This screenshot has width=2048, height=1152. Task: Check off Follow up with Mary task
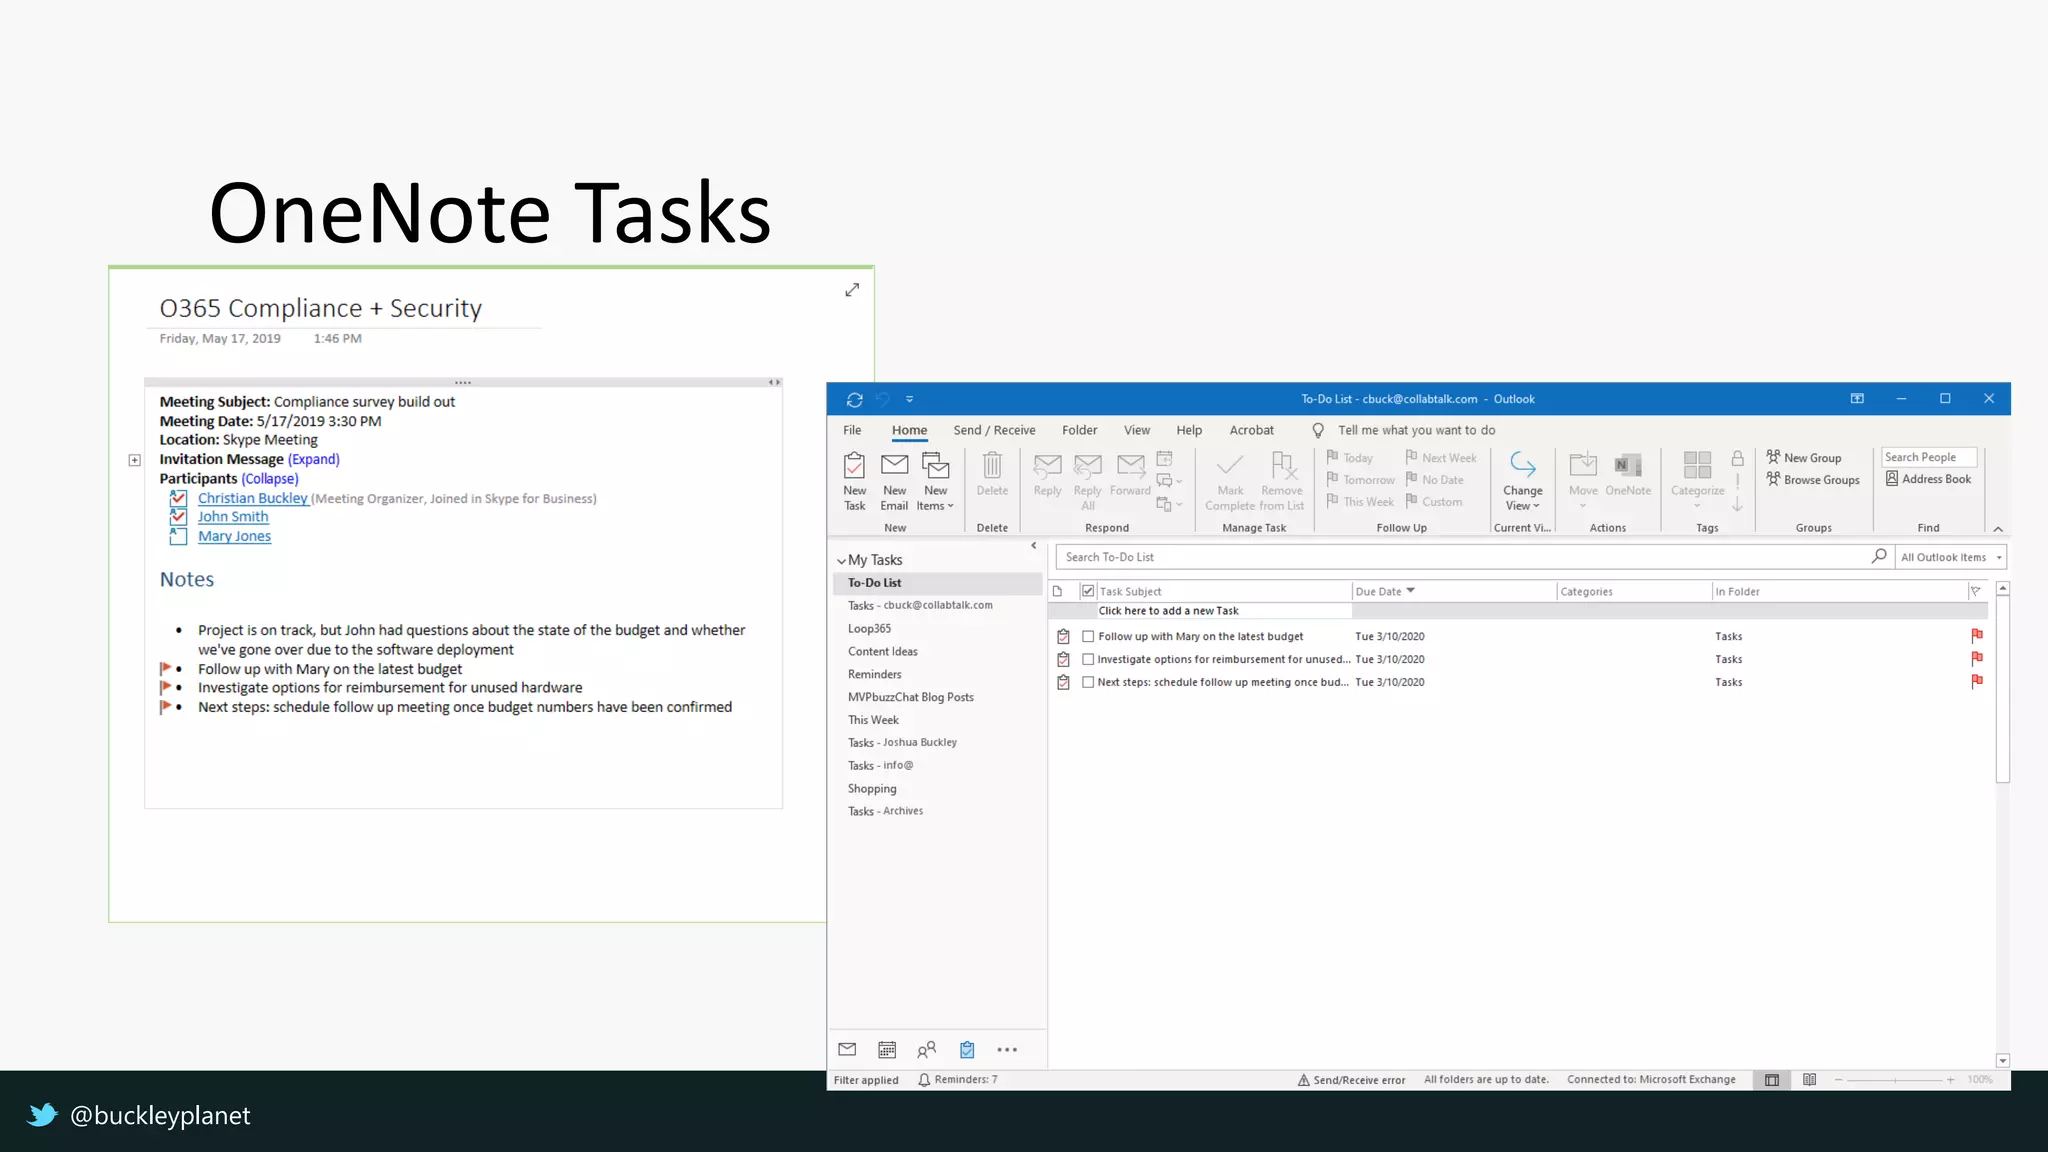pyautogui.click(x=1088, y=636)
